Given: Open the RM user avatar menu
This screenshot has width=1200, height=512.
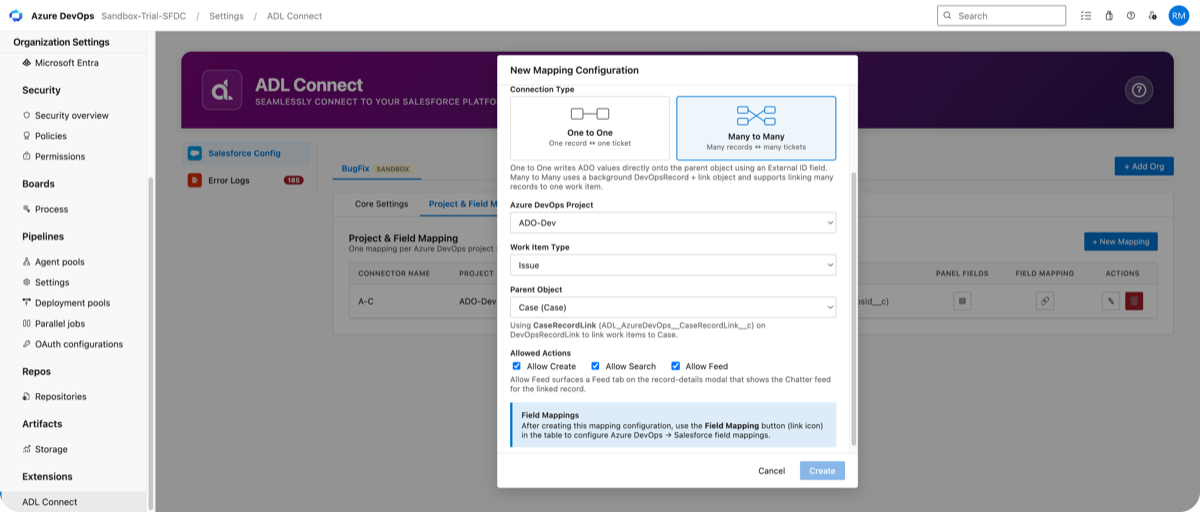Looking at the screenshot, I should point(1178,16).
